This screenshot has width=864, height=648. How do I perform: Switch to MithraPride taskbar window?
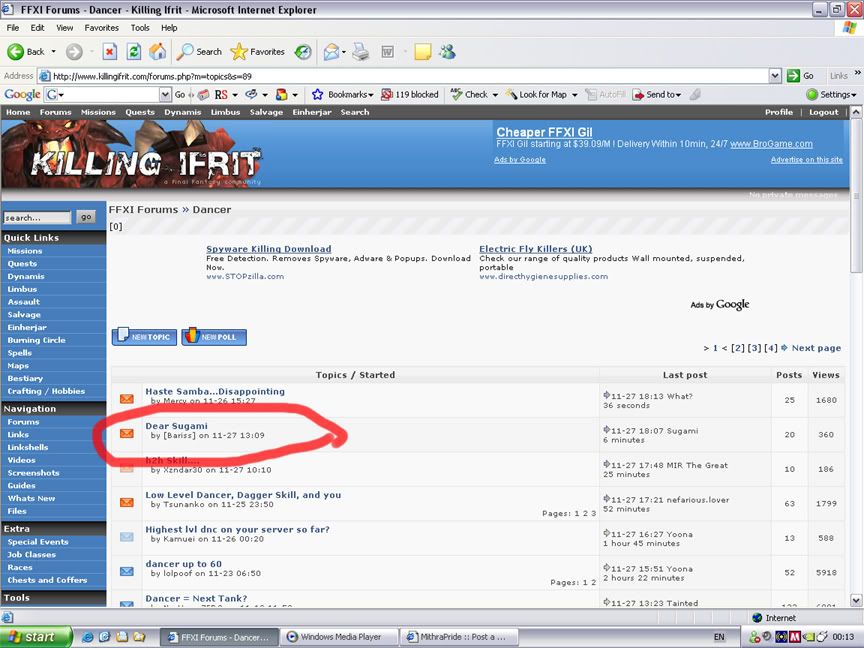pos(460,637)
